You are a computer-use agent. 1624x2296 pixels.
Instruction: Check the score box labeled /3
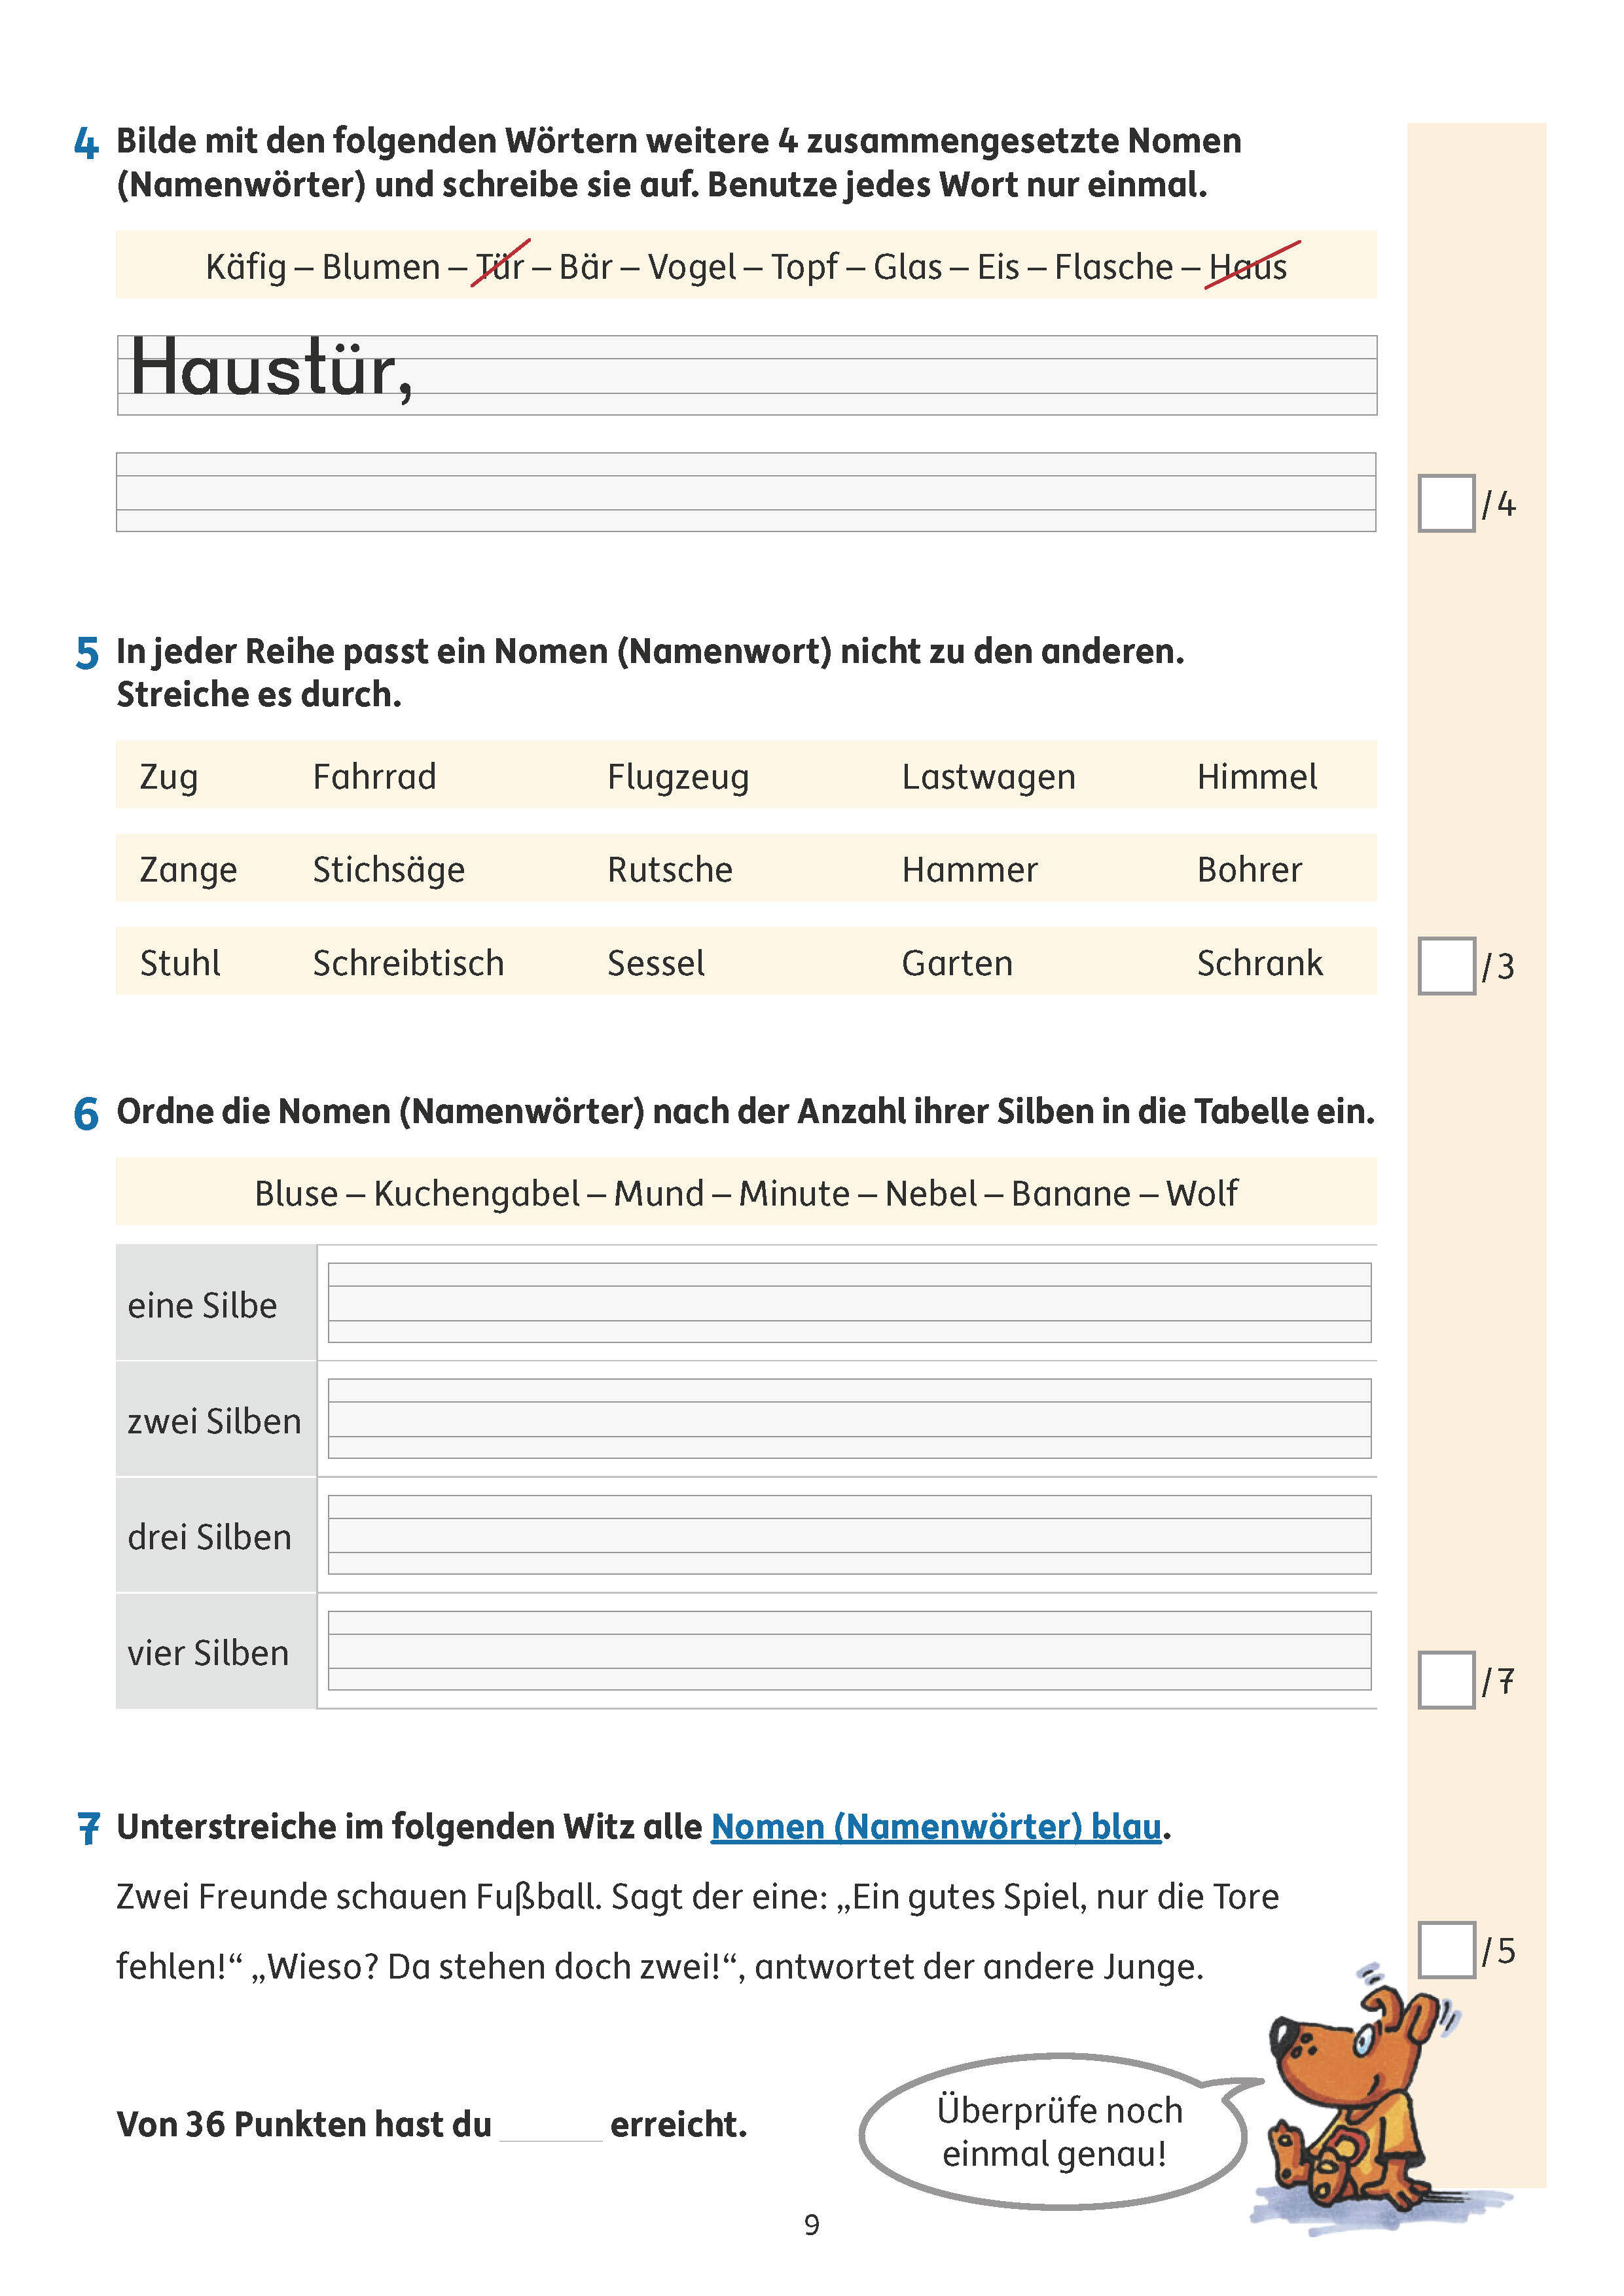coord(1445,966)
